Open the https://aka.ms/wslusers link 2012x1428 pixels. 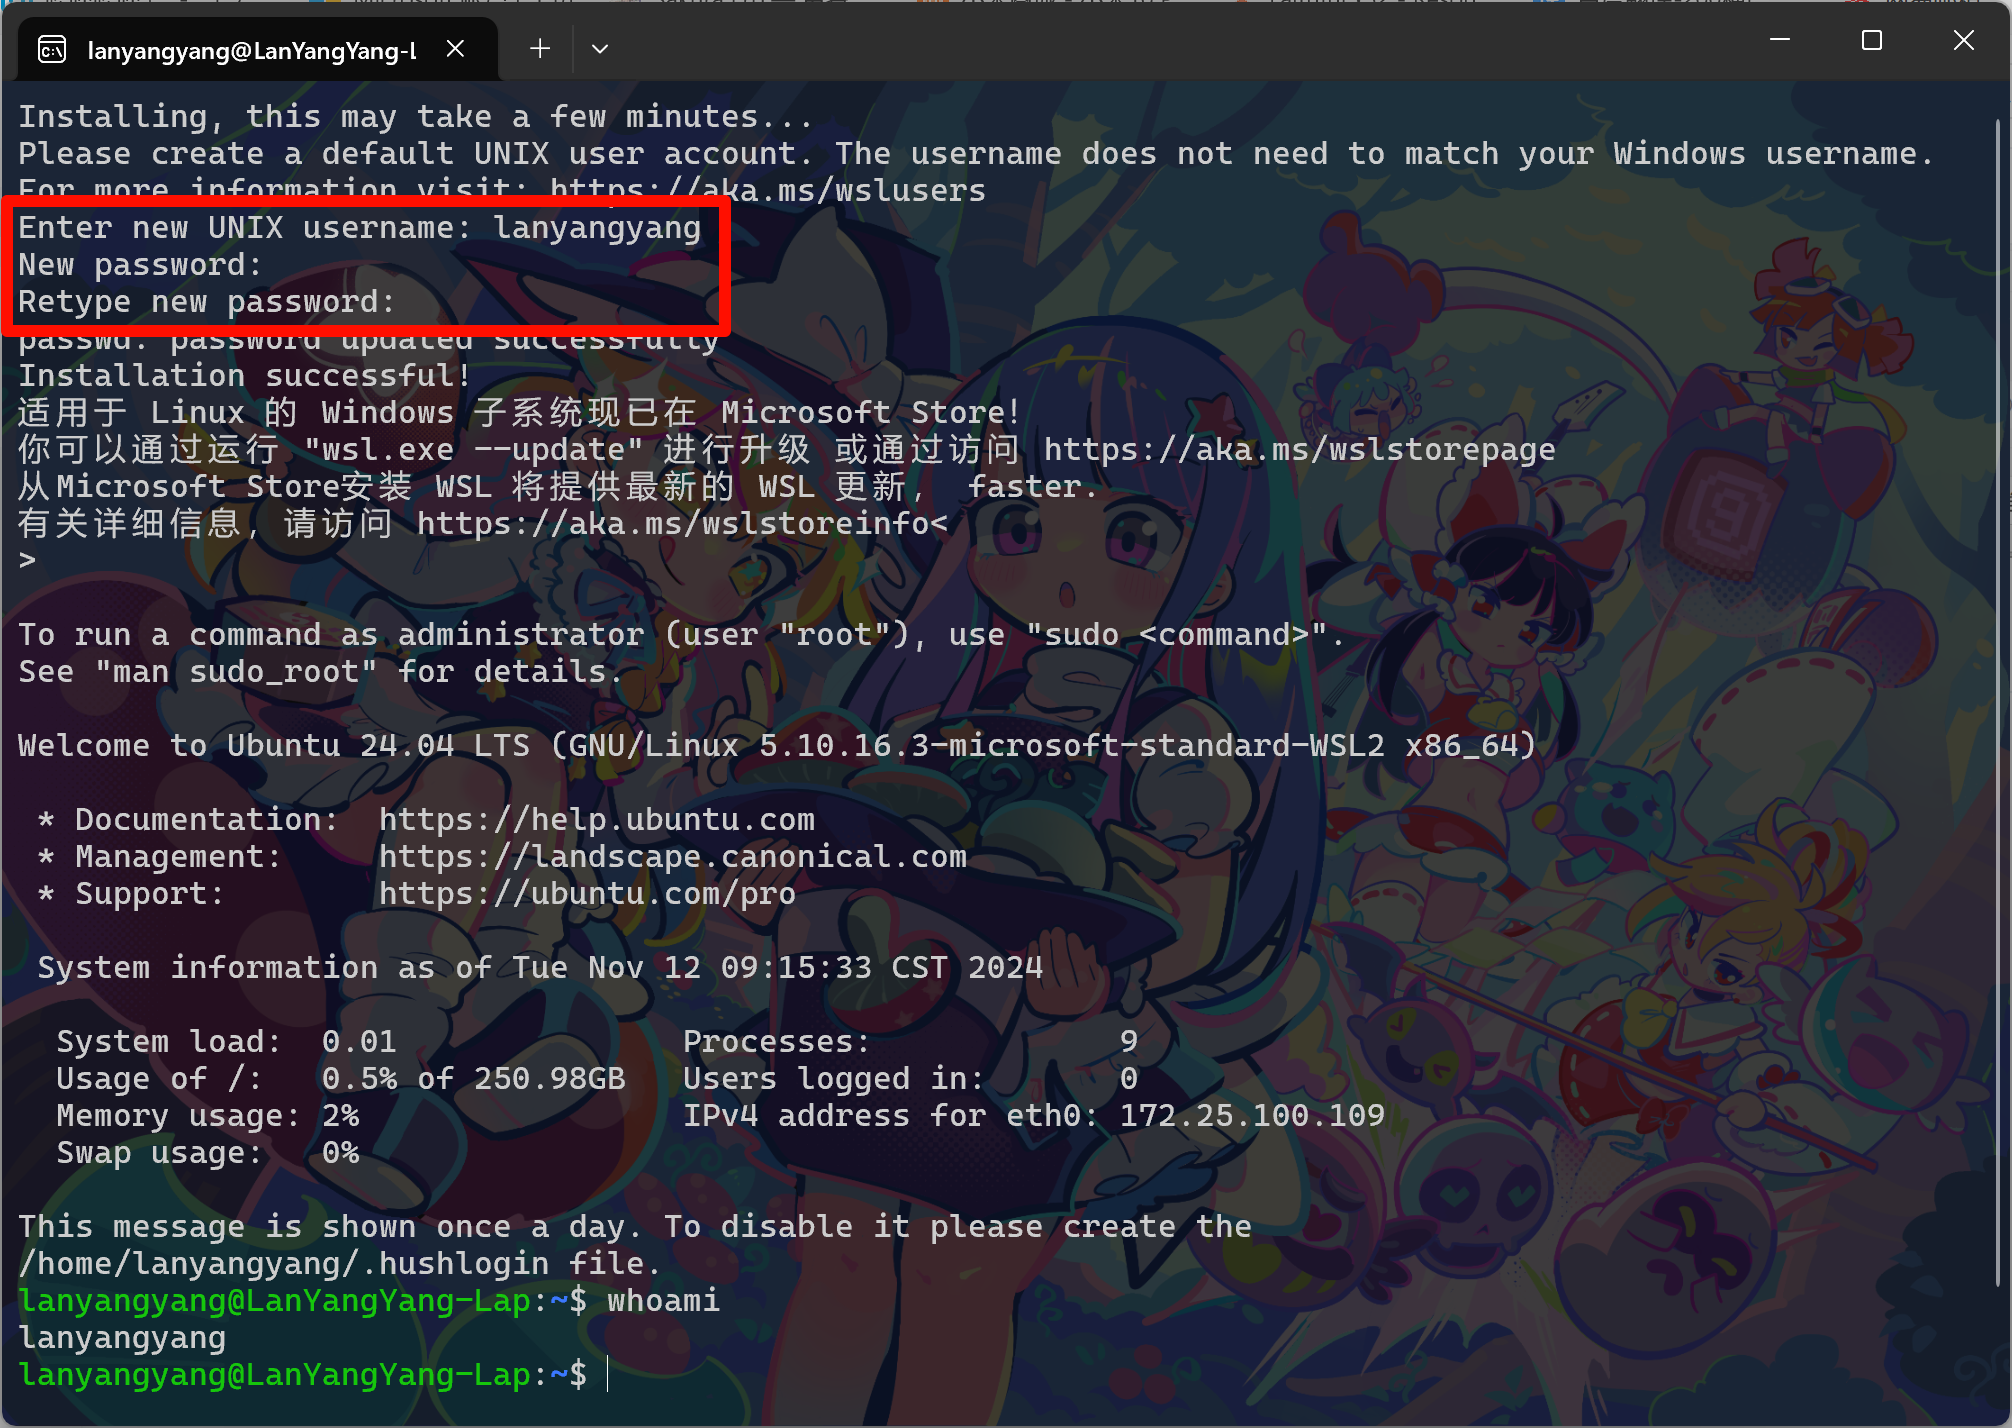768,190
